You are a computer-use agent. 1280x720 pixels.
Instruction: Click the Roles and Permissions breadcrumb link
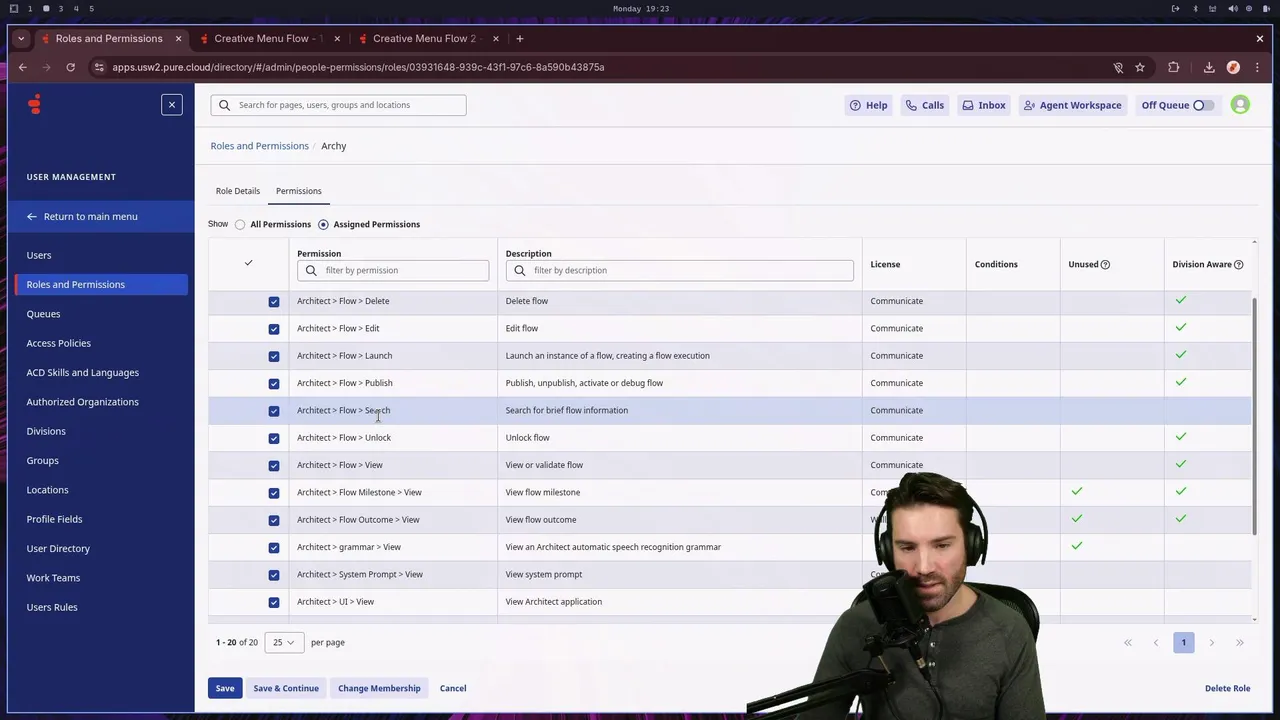[x=260, y=146]
